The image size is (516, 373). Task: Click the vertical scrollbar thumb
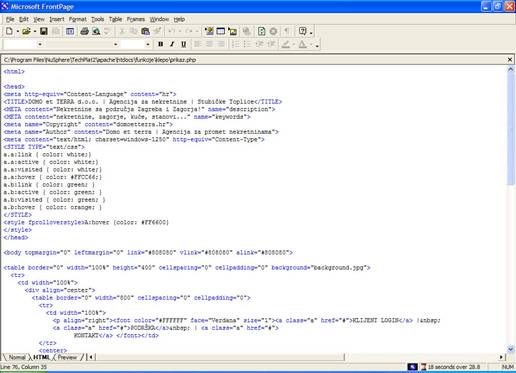511,129
